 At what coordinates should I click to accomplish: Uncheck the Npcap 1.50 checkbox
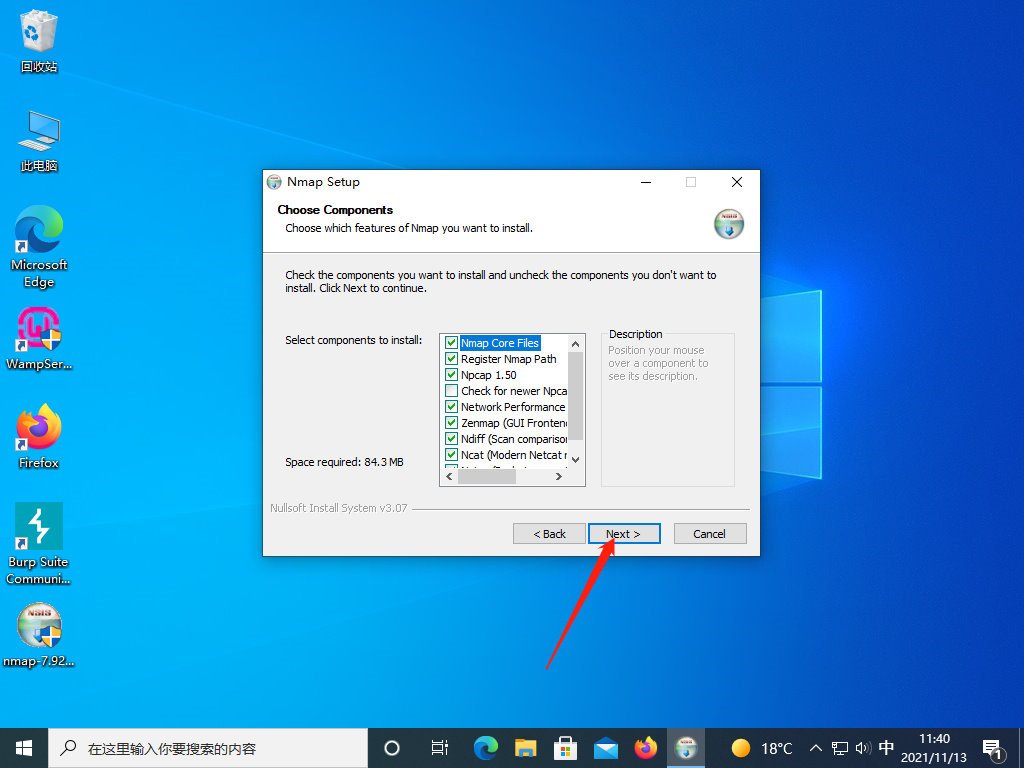[451, 375]
